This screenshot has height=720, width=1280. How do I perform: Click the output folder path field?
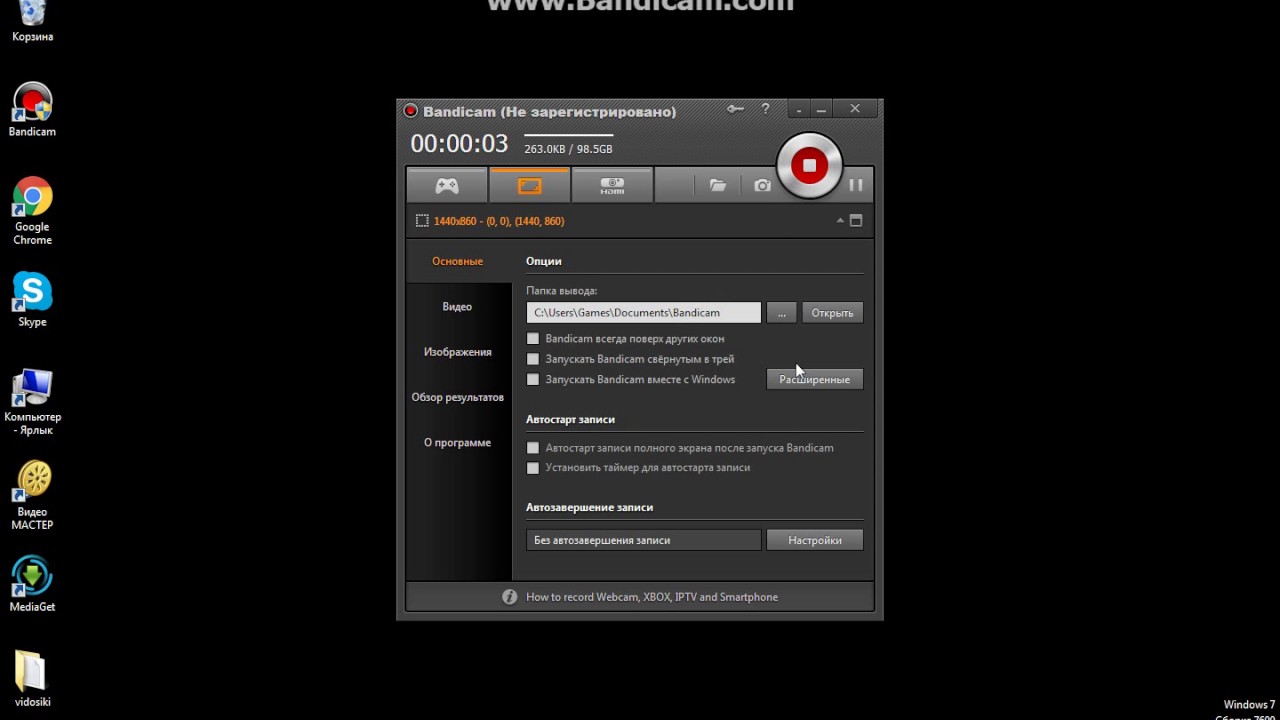tap(644, 313)
